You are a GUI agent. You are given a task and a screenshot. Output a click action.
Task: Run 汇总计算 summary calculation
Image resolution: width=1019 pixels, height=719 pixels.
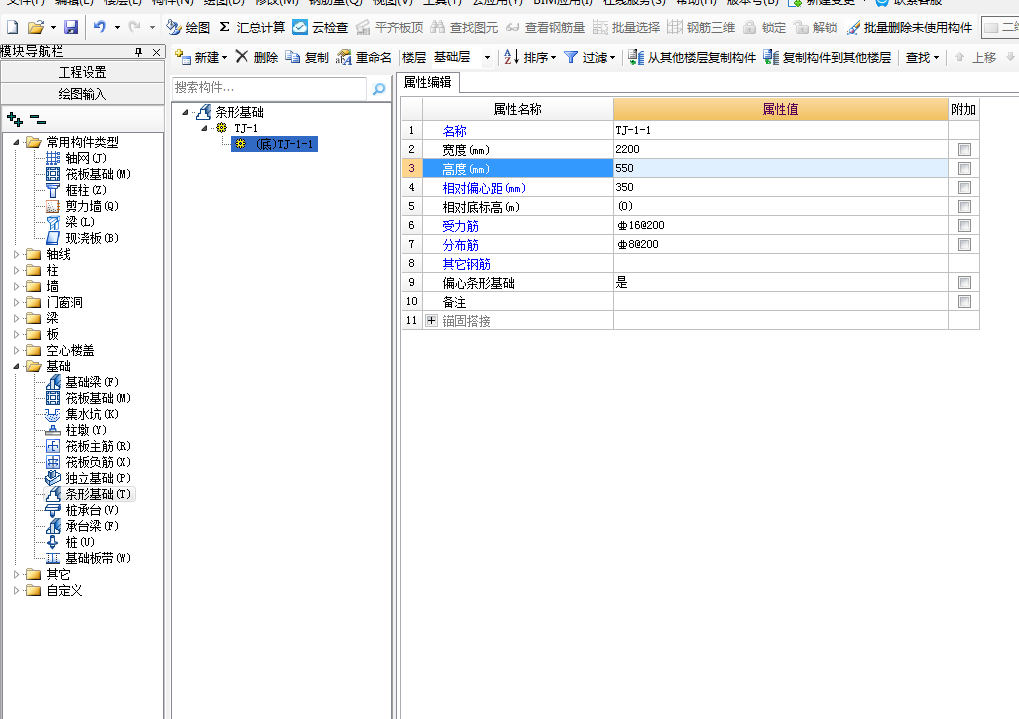click(x=252, y=27)
